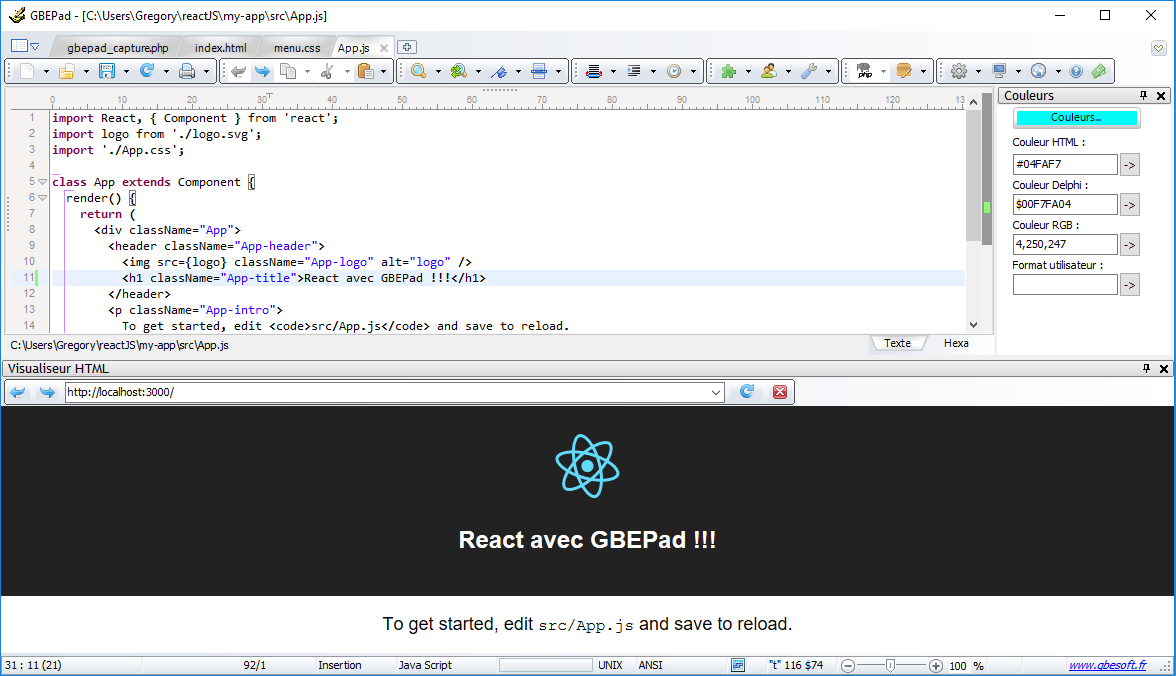Save file with the floppy disk icon
Viewport: 1176px width, 676px height.
pos(107,71)
